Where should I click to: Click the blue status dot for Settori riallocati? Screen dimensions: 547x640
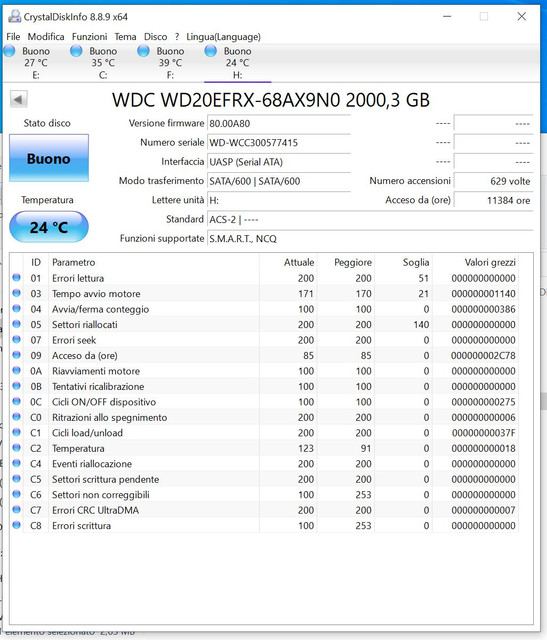click(16, 324)
